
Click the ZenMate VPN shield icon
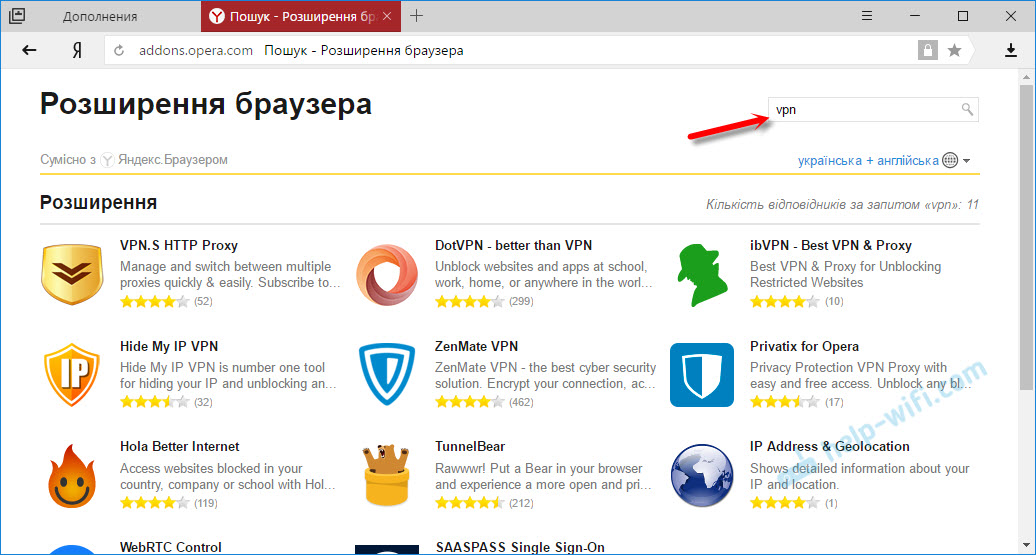(x=387, y=375)
